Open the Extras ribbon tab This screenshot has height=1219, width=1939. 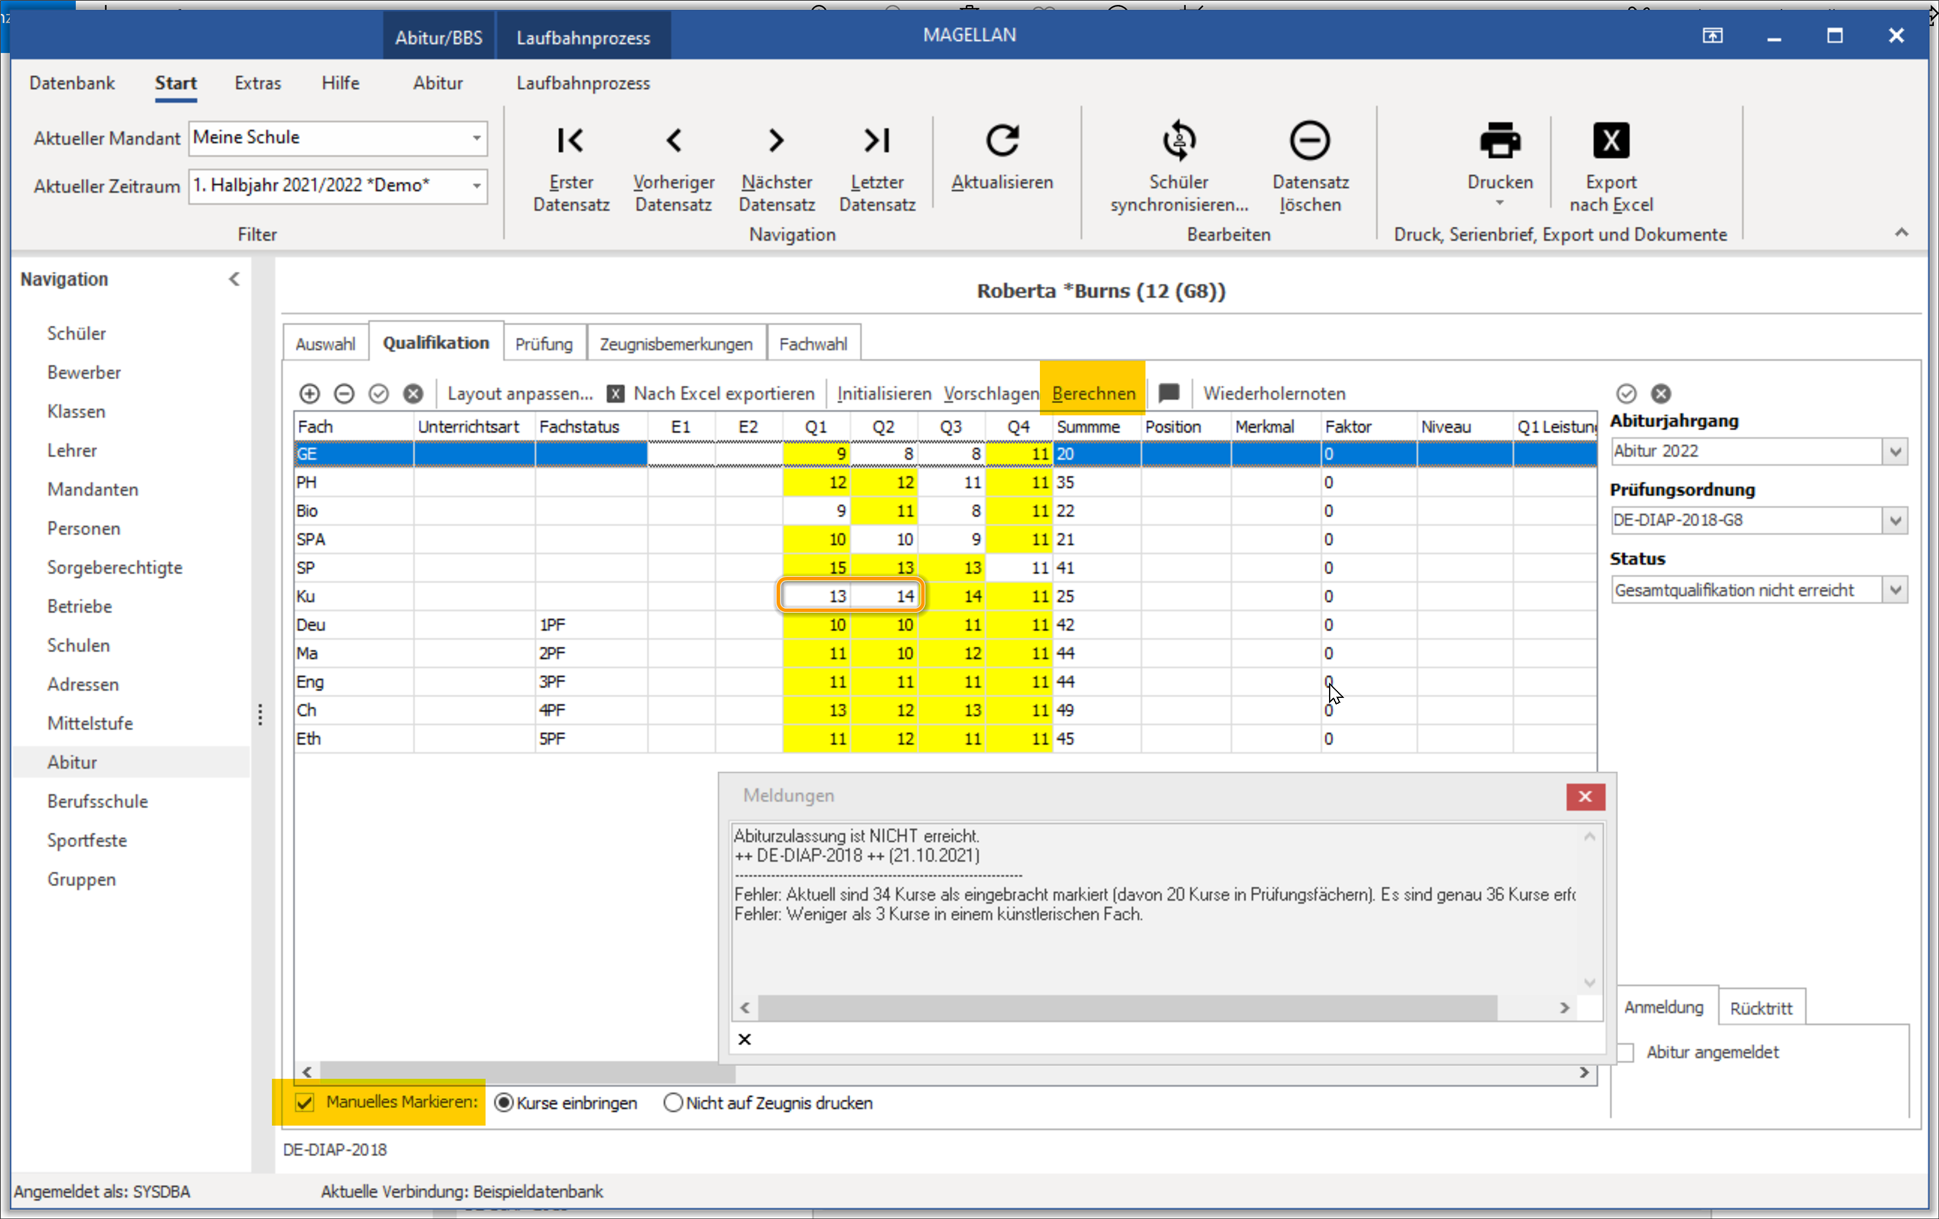(257, 83)
